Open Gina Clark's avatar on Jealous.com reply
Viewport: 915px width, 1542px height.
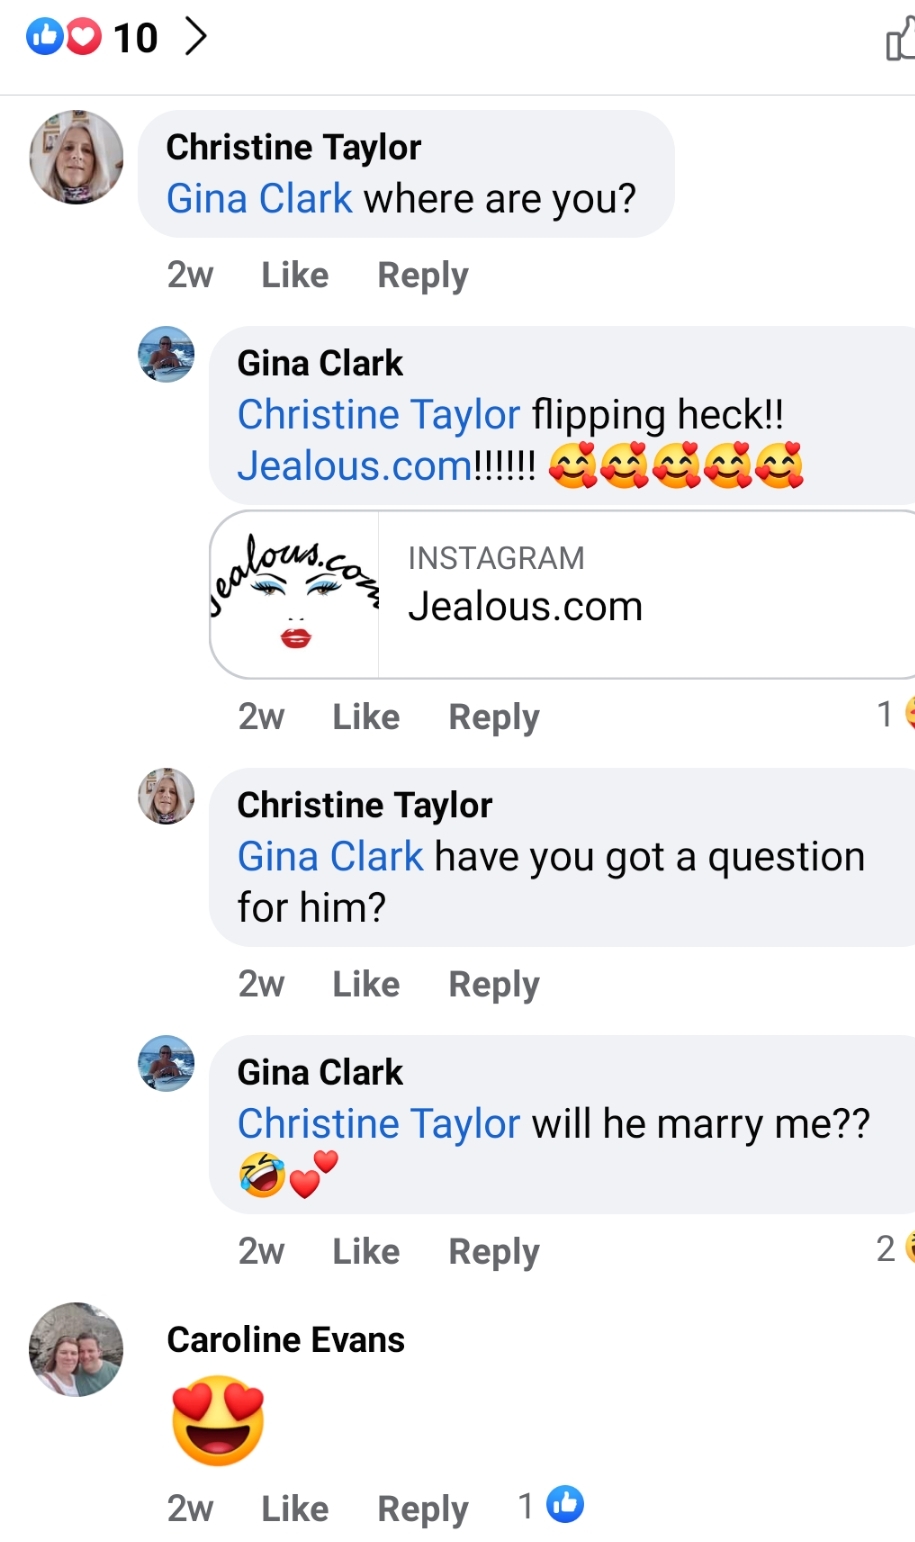tap(166, 354)
